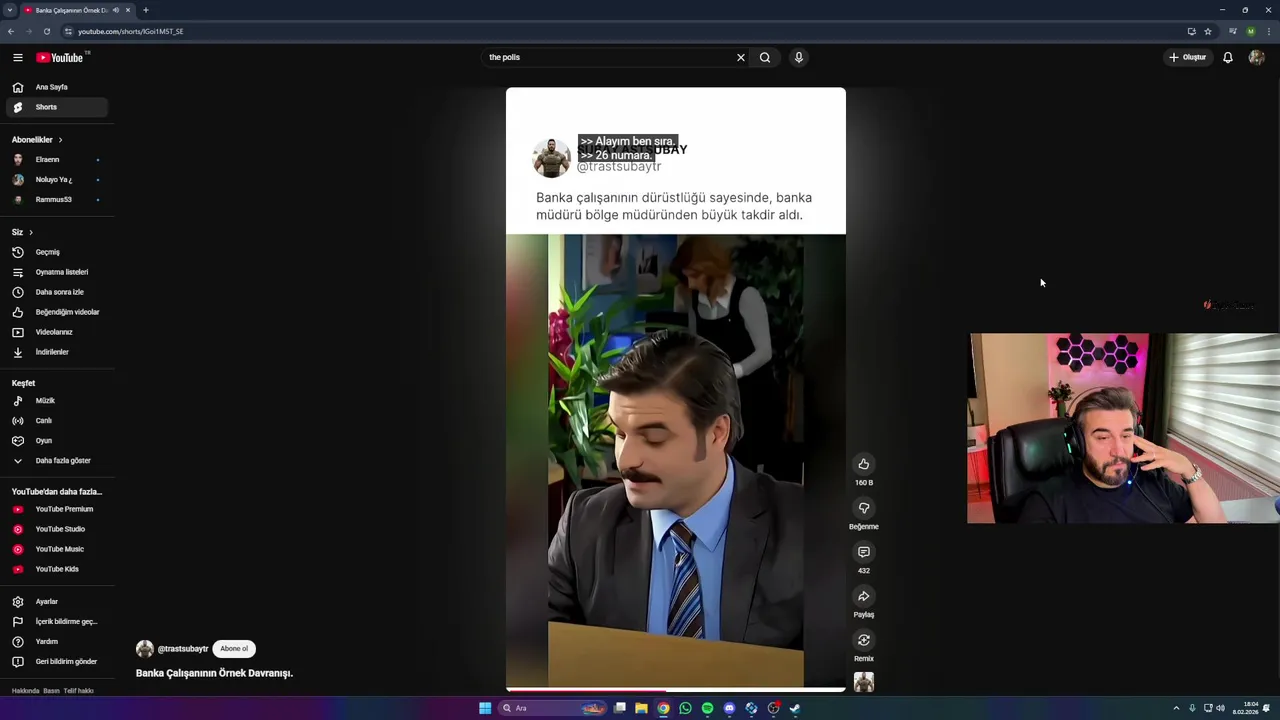
Task: Explore Canlı live category
Action: pyautogui.click(x=56, y=421)
